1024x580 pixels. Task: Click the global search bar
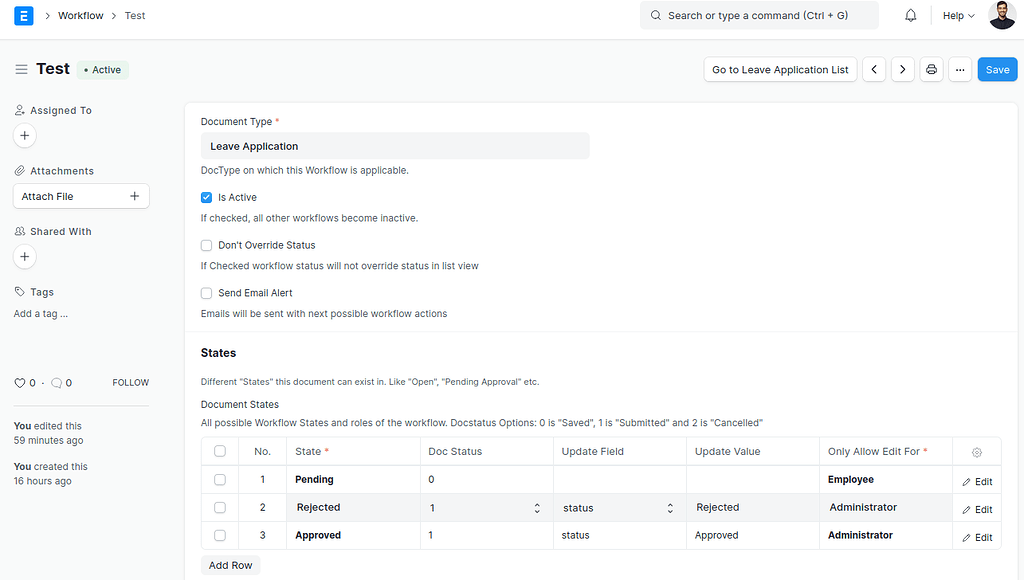pos(759,15)
